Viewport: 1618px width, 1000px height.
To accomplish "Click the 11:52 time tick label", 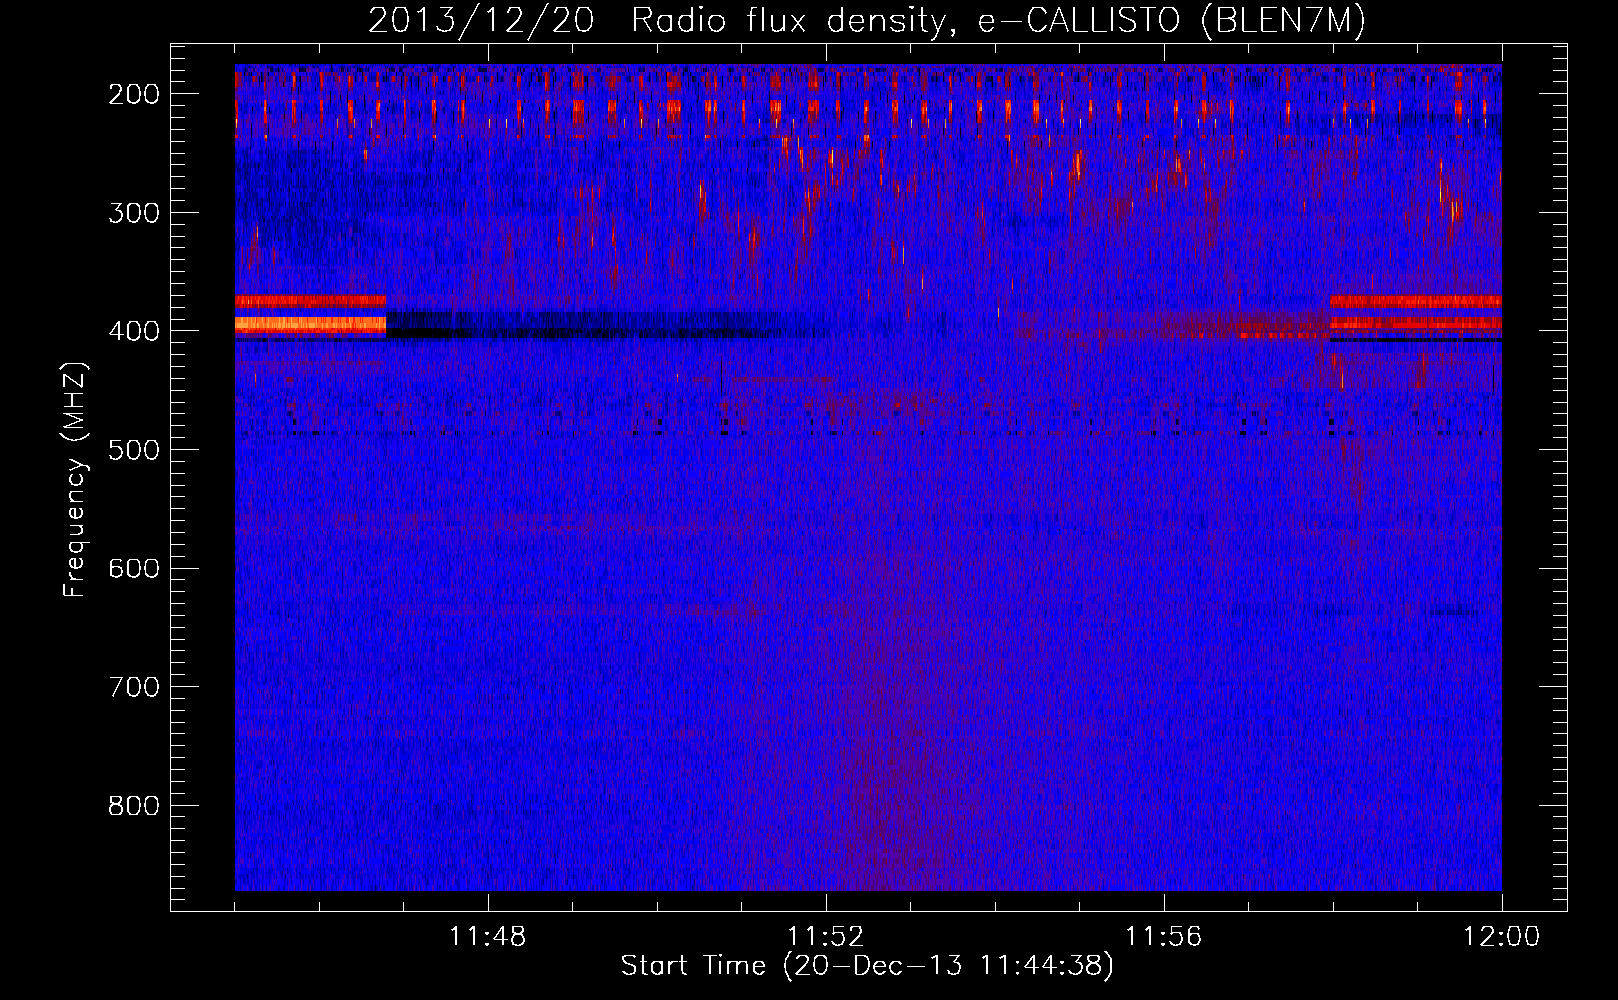I will [x=826, y=937].
